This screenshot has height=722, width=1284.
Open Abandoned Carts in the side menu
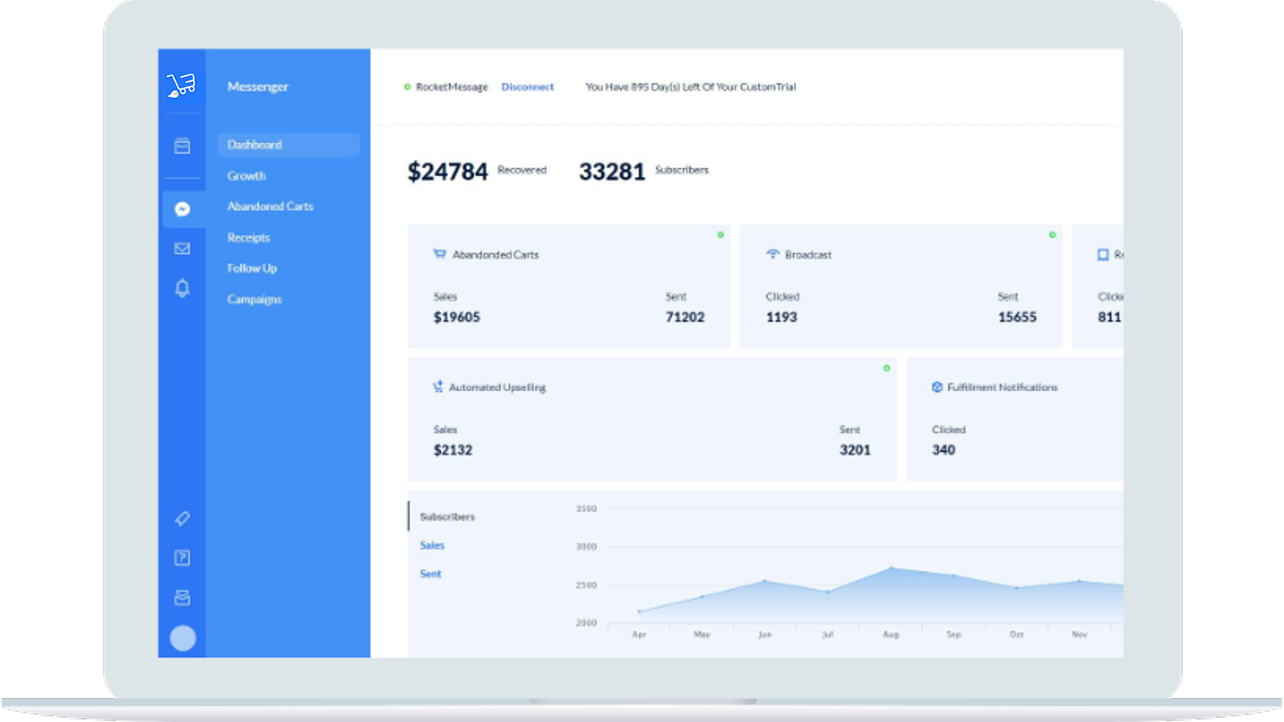coord(270,207)
